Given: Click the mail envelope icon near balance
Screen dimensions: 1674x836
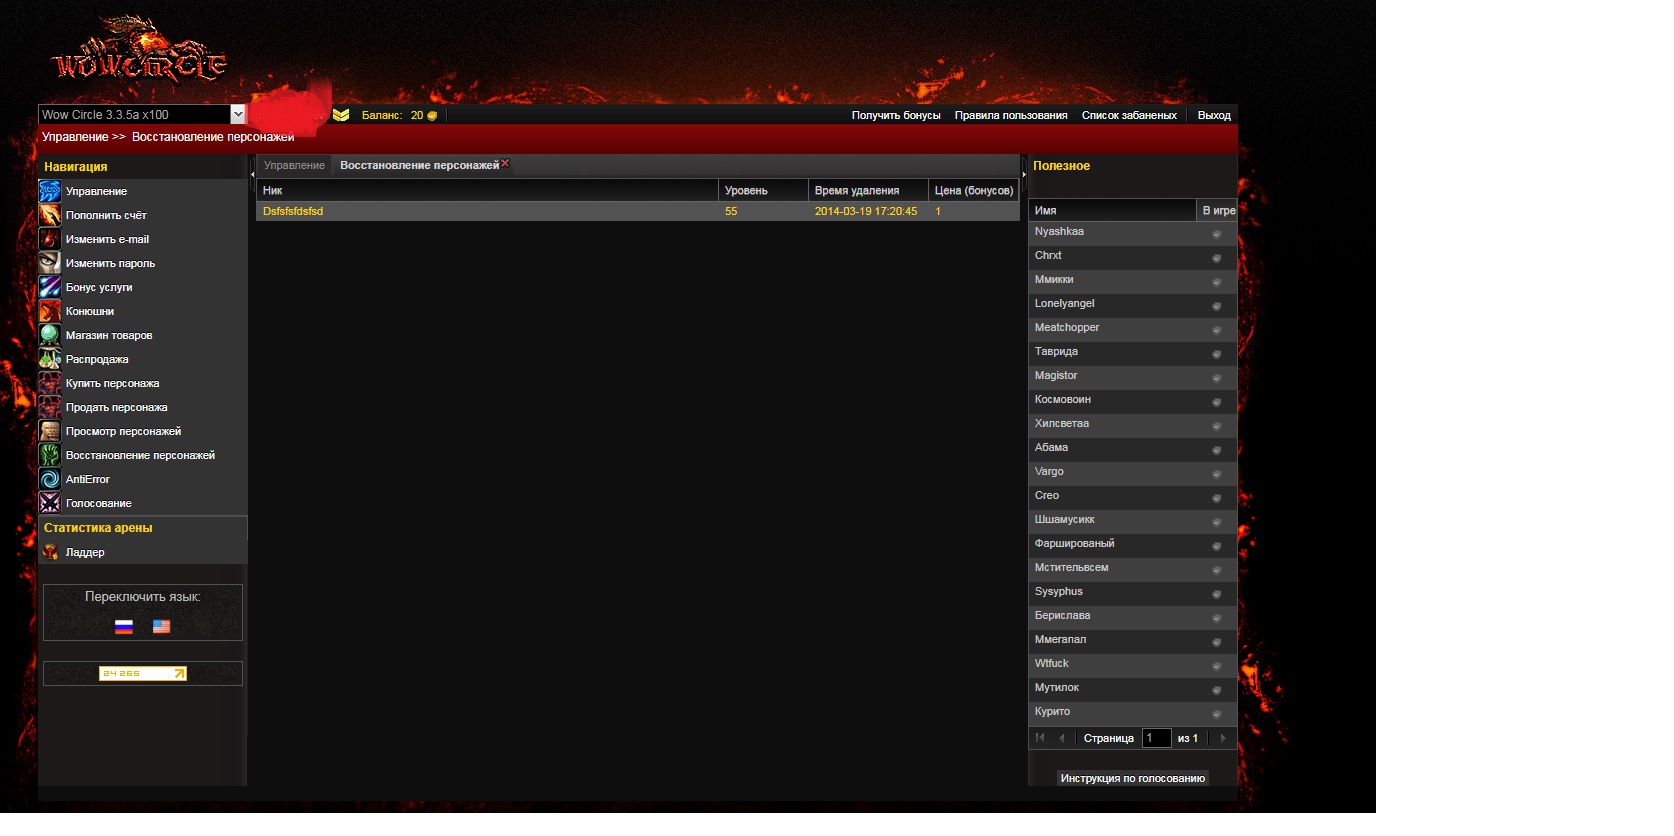Looking at the screenshot, I should [341, 115].
